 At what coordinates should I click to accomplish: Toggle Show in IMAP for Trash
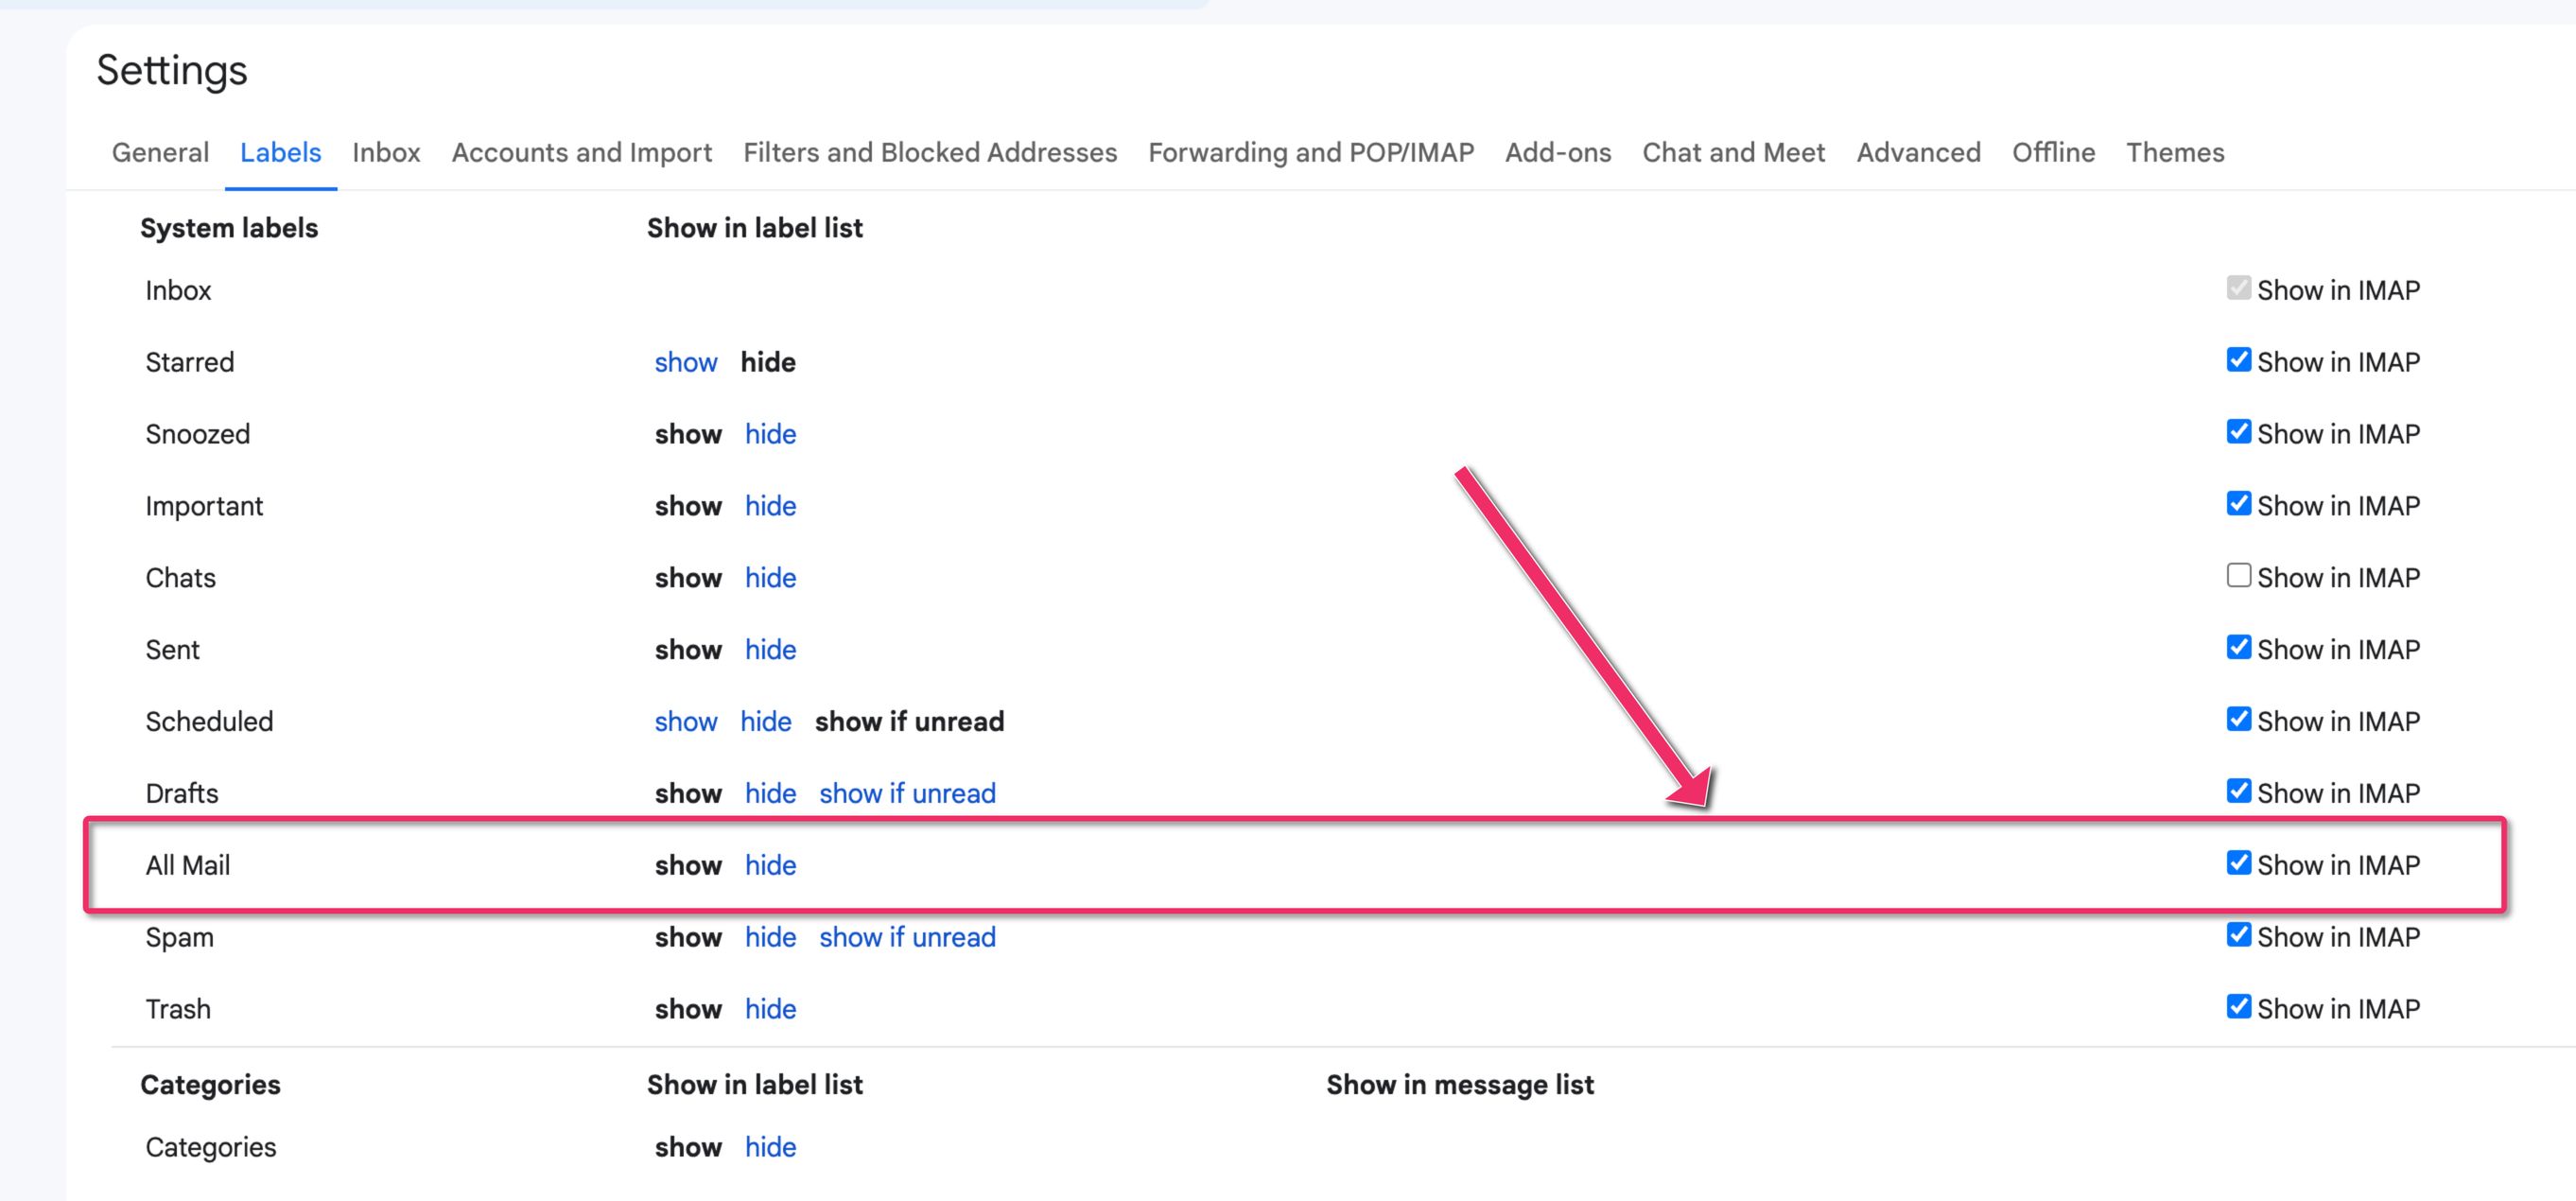(x=2238, y=1007)
